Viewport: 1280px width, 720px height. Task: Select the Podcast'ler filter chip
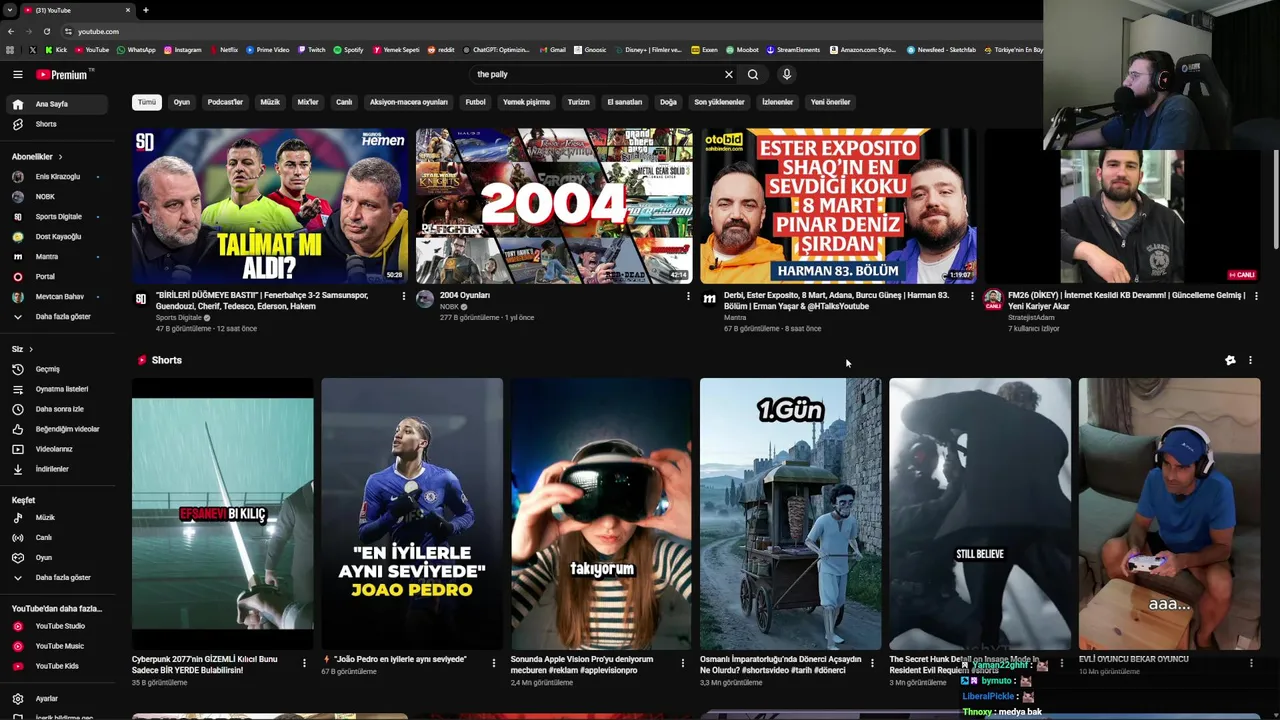[x=225, y=102]
